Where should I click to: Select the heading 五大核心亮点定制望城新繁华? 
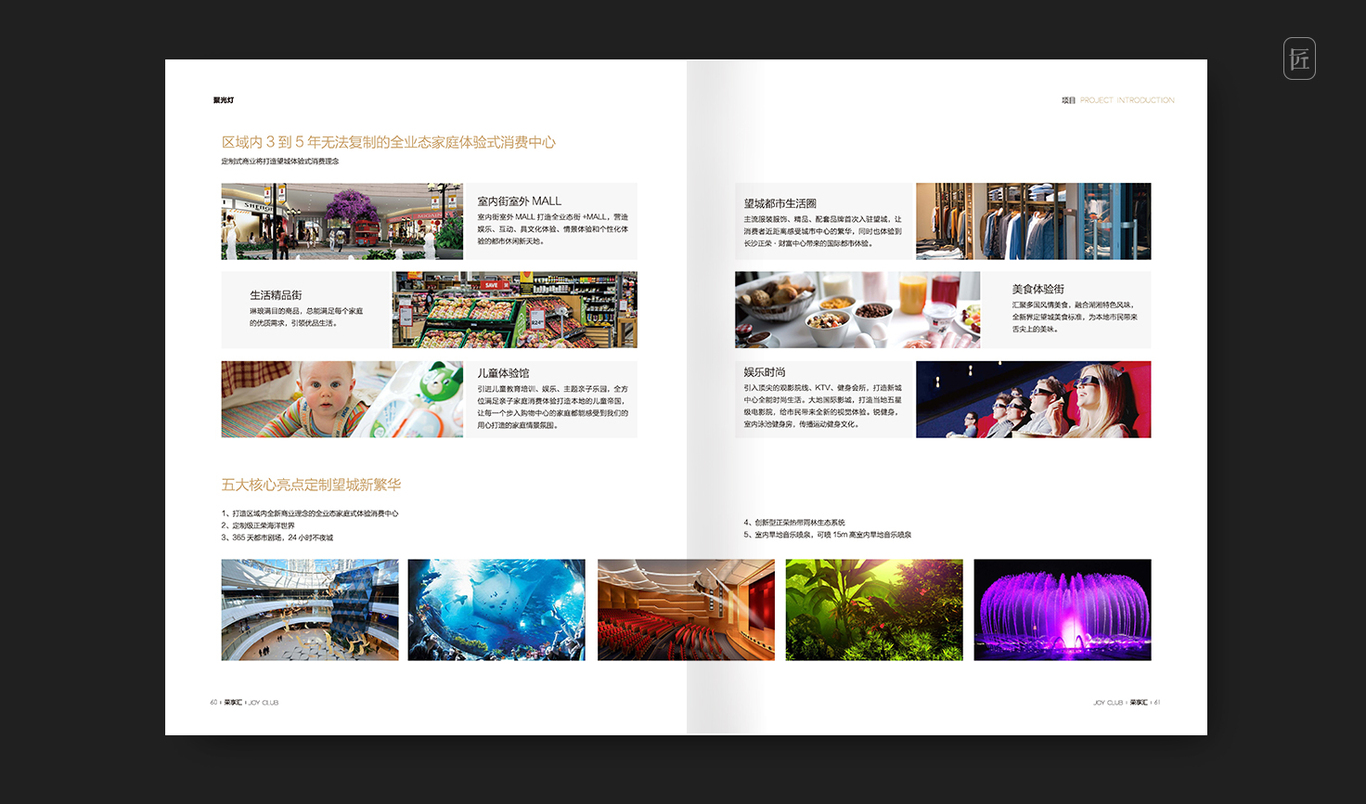click(x=311, y=485)
